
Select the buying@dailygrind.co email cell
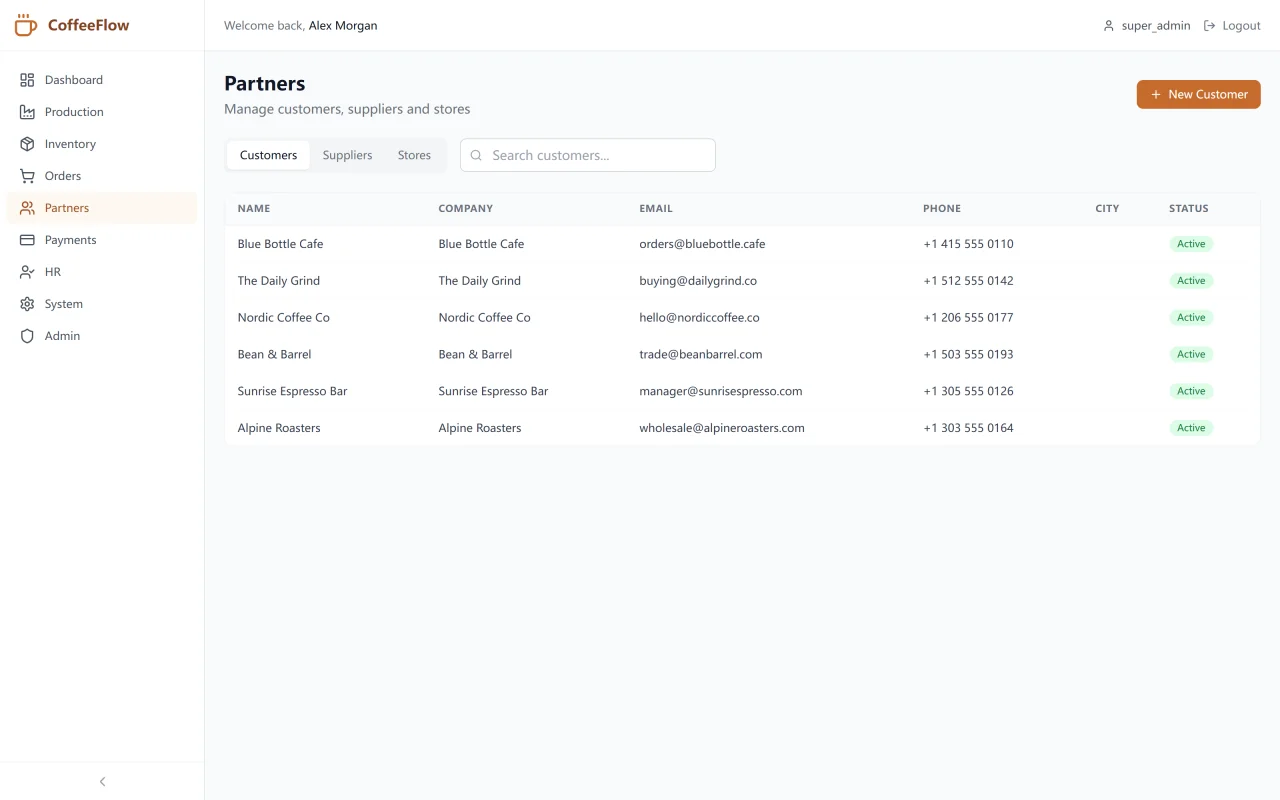coord(698,281)
